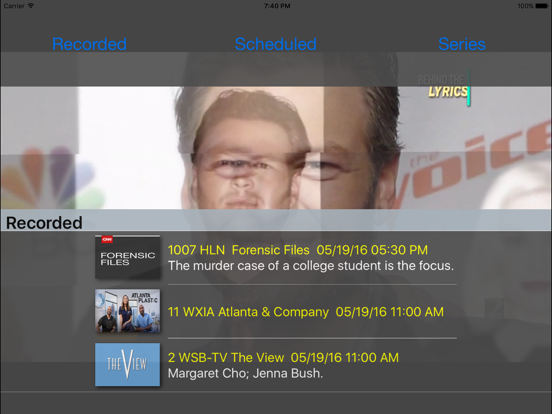This screenshot has width=552, height=414.
Task: Select 11 WXIA Atlanta & Company recording
Action: (306, 312)
